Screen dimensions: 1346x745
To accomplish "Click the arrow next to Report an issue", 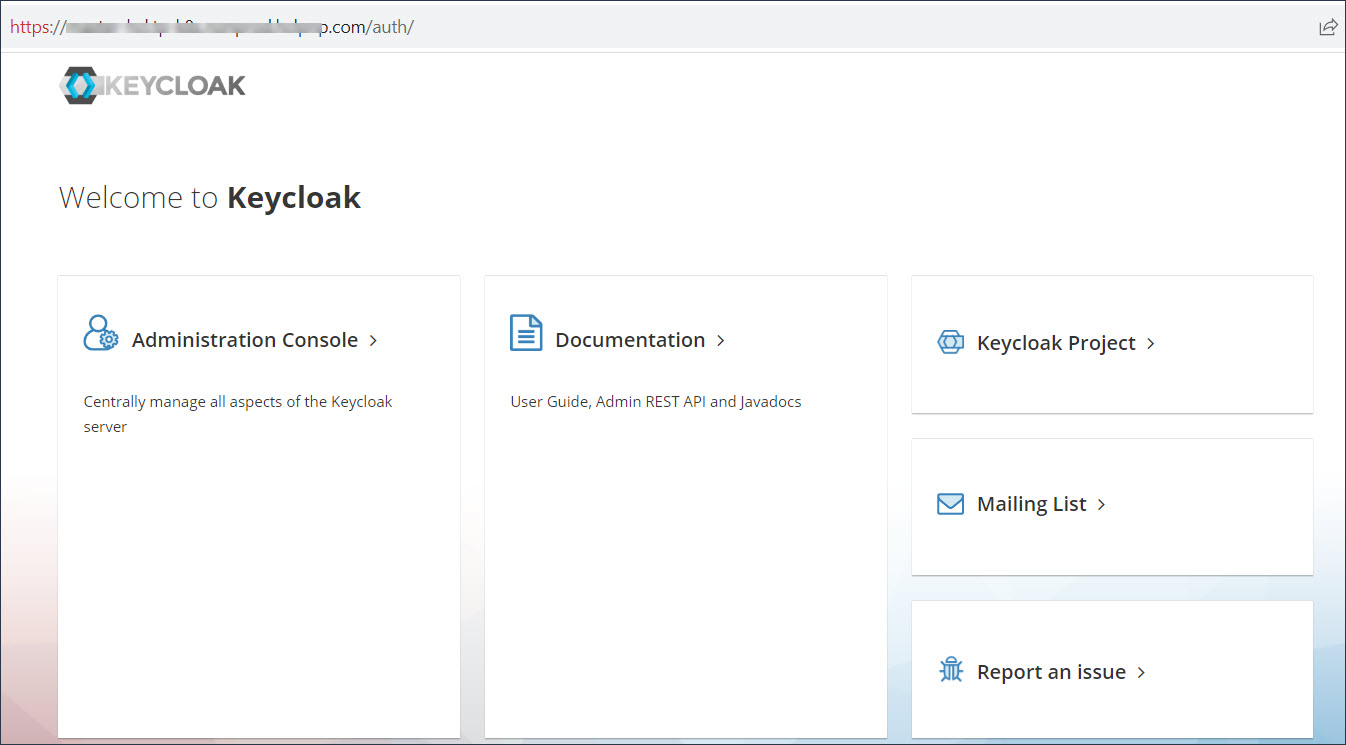I will click(1140, 672).
